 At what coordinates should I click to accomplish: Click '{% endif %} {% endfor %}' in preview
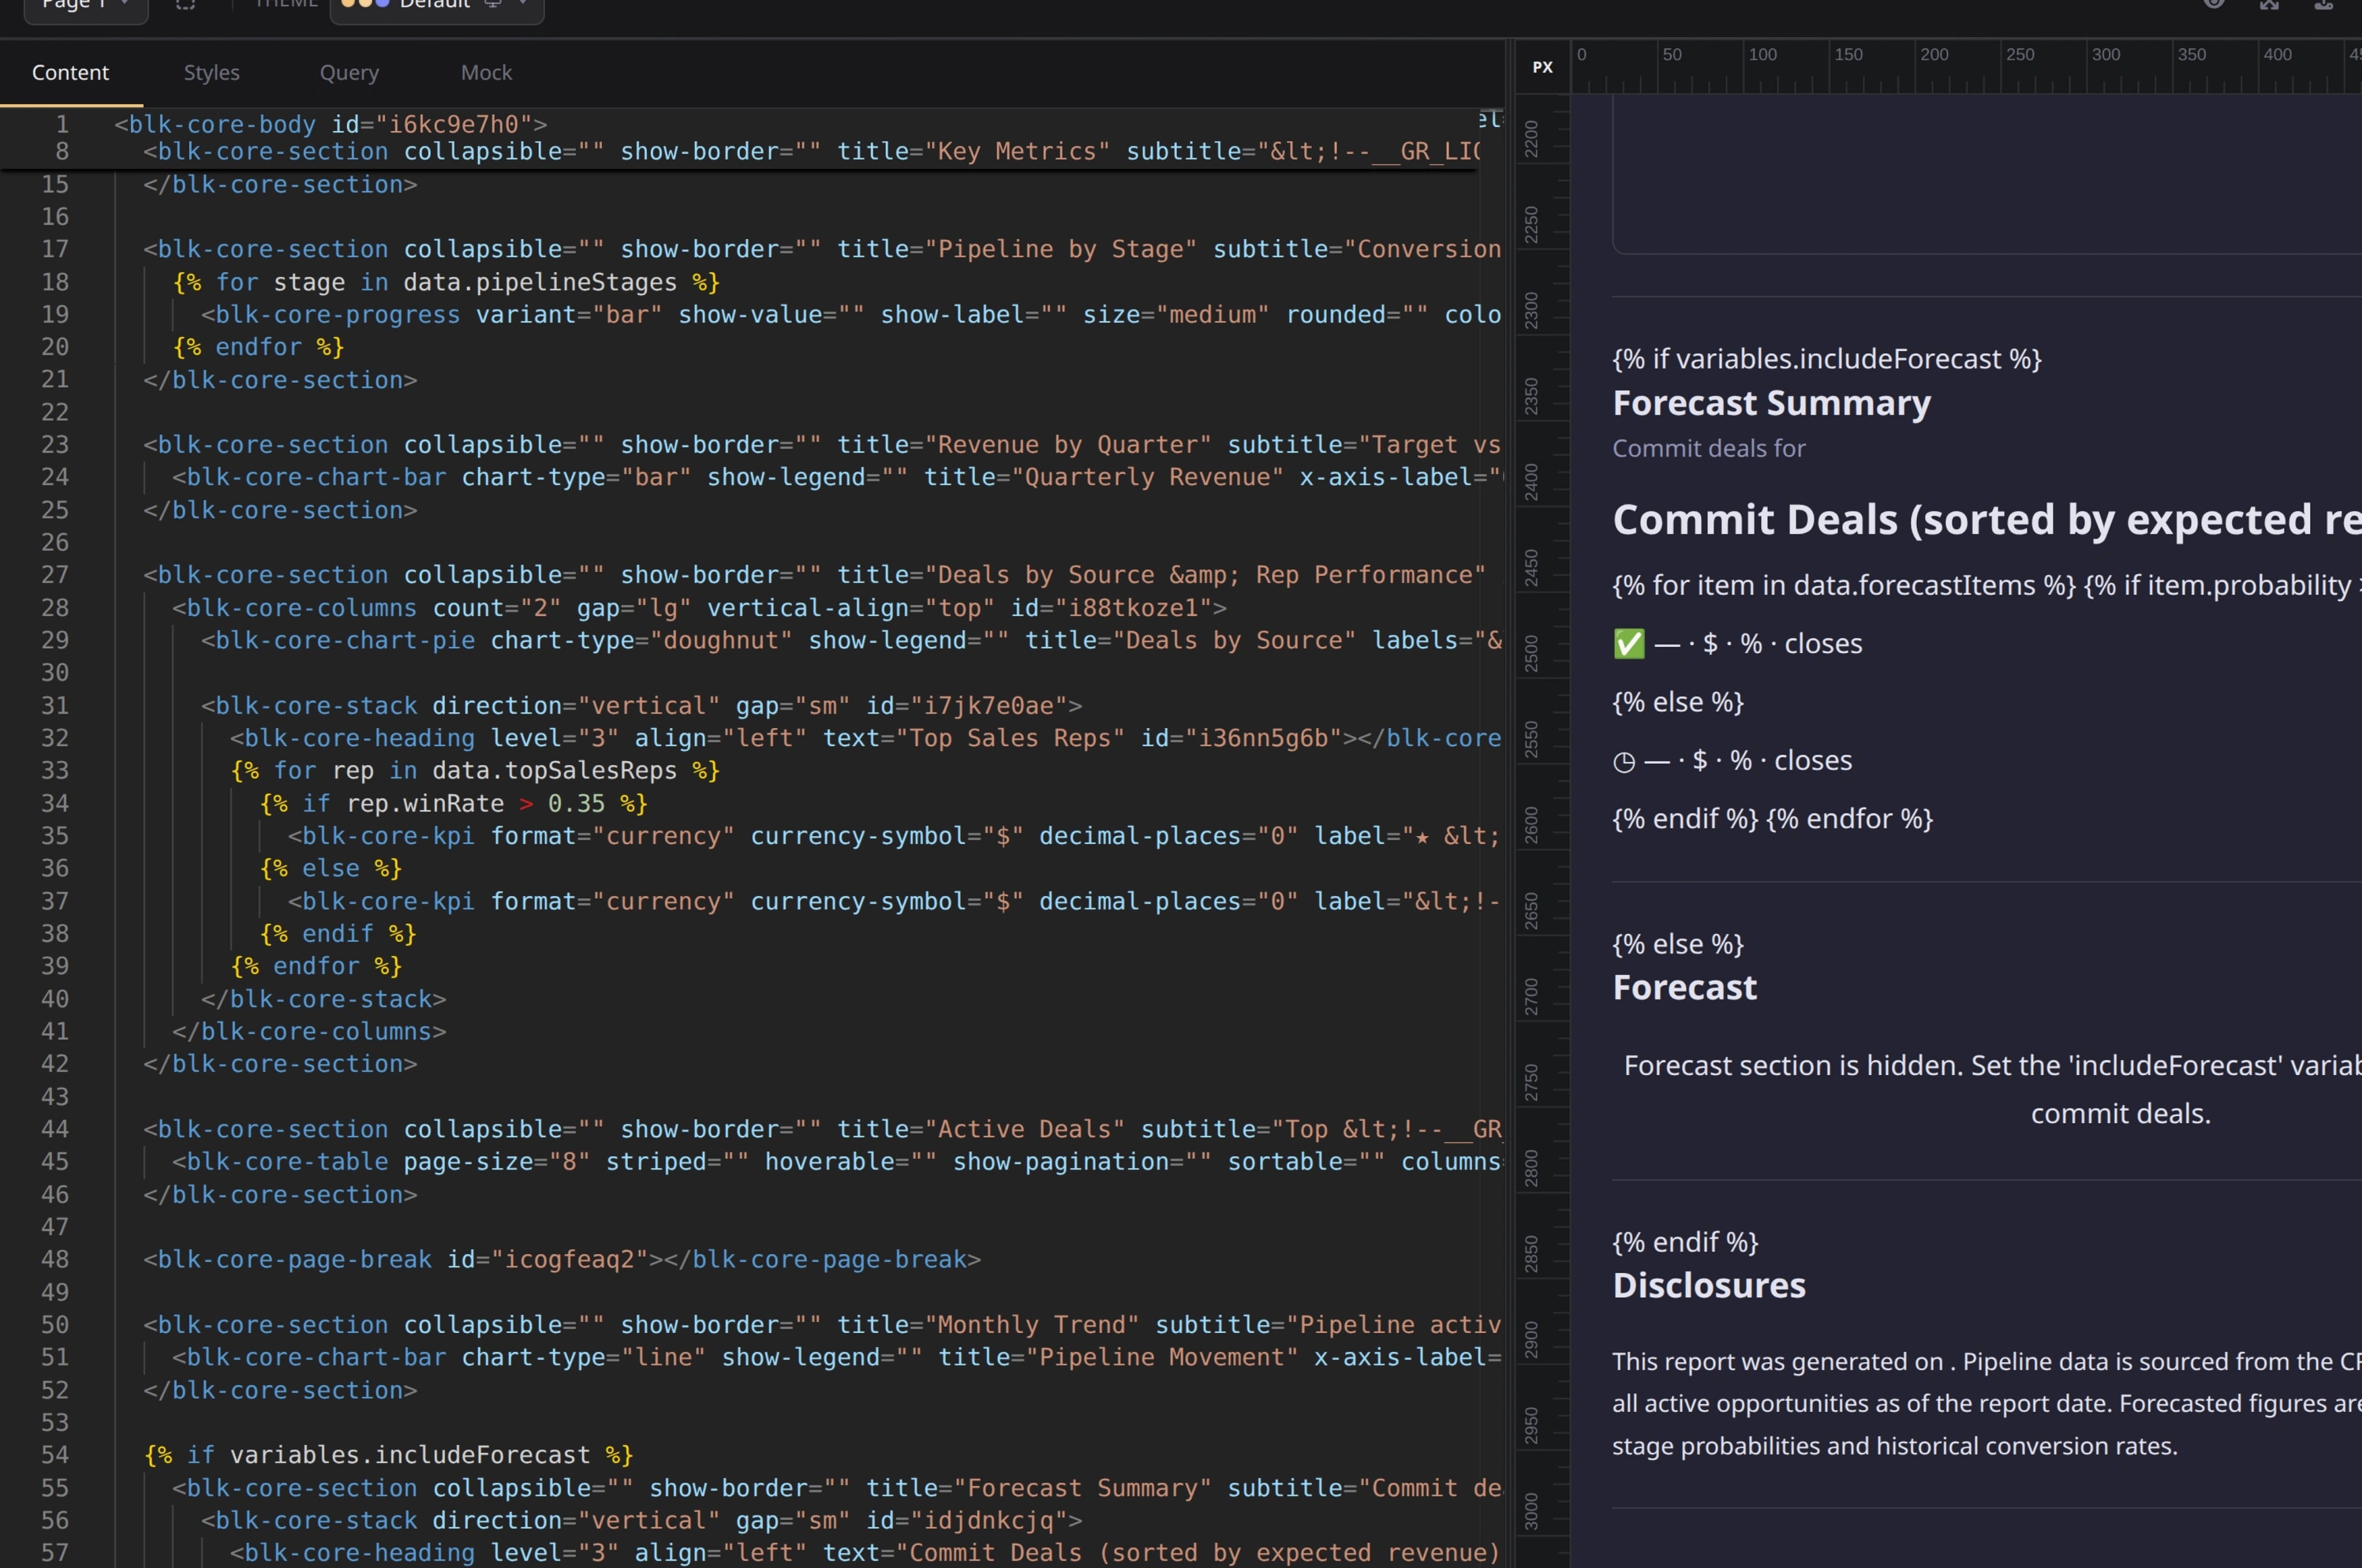(x=1772, y=819)
